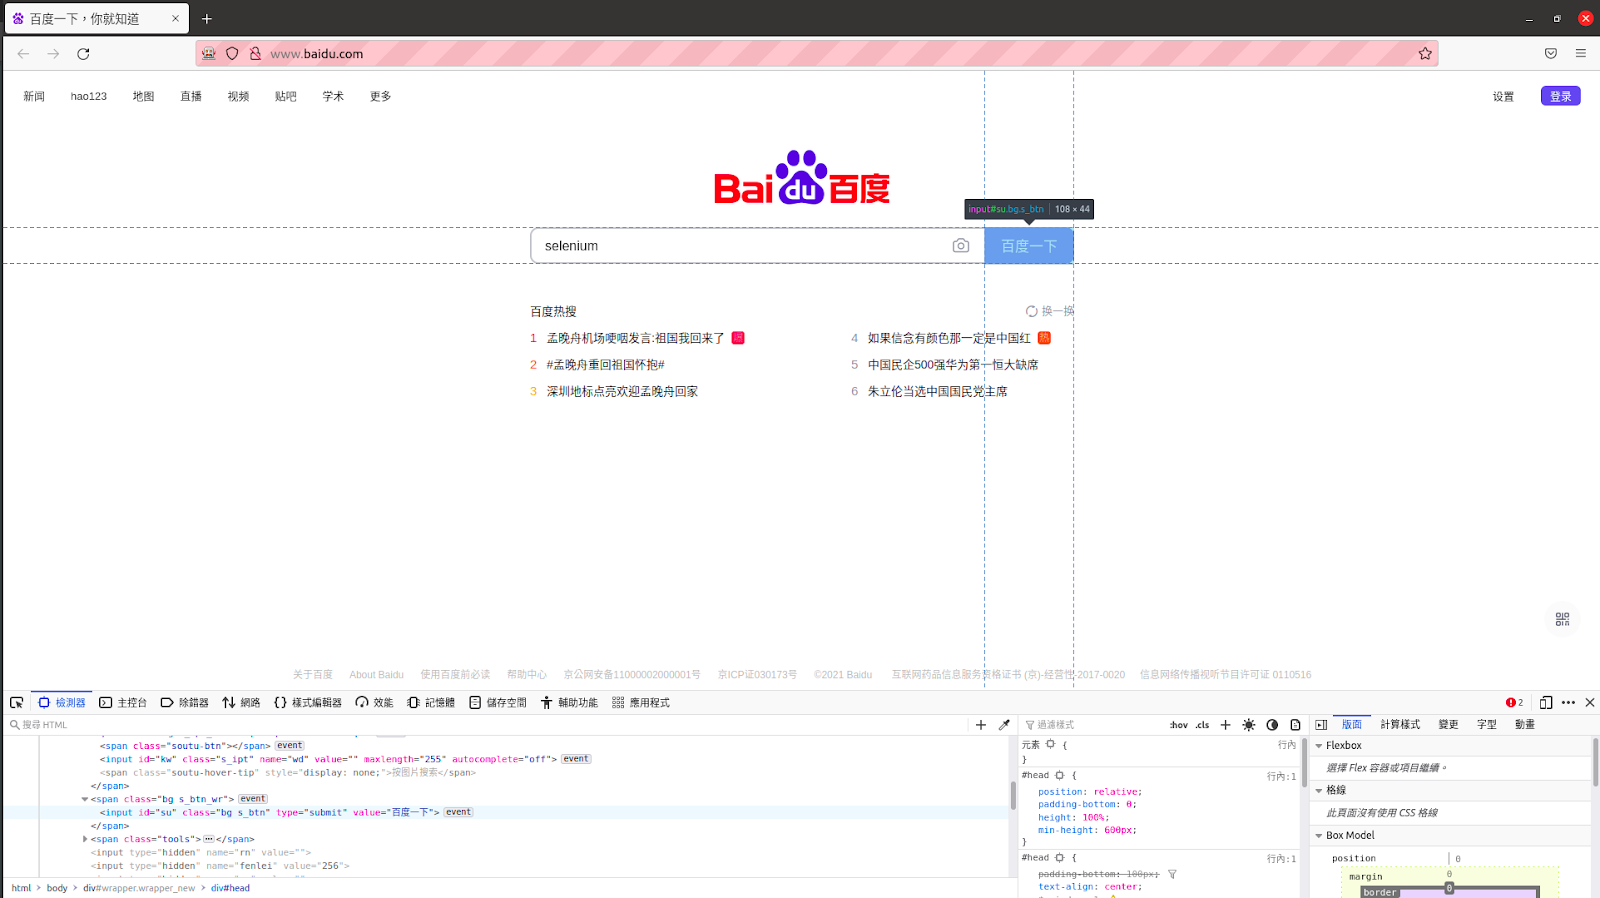
Task: Open the 新闻 navigation link
Action: pyautogui.click(x=34, y=97)
